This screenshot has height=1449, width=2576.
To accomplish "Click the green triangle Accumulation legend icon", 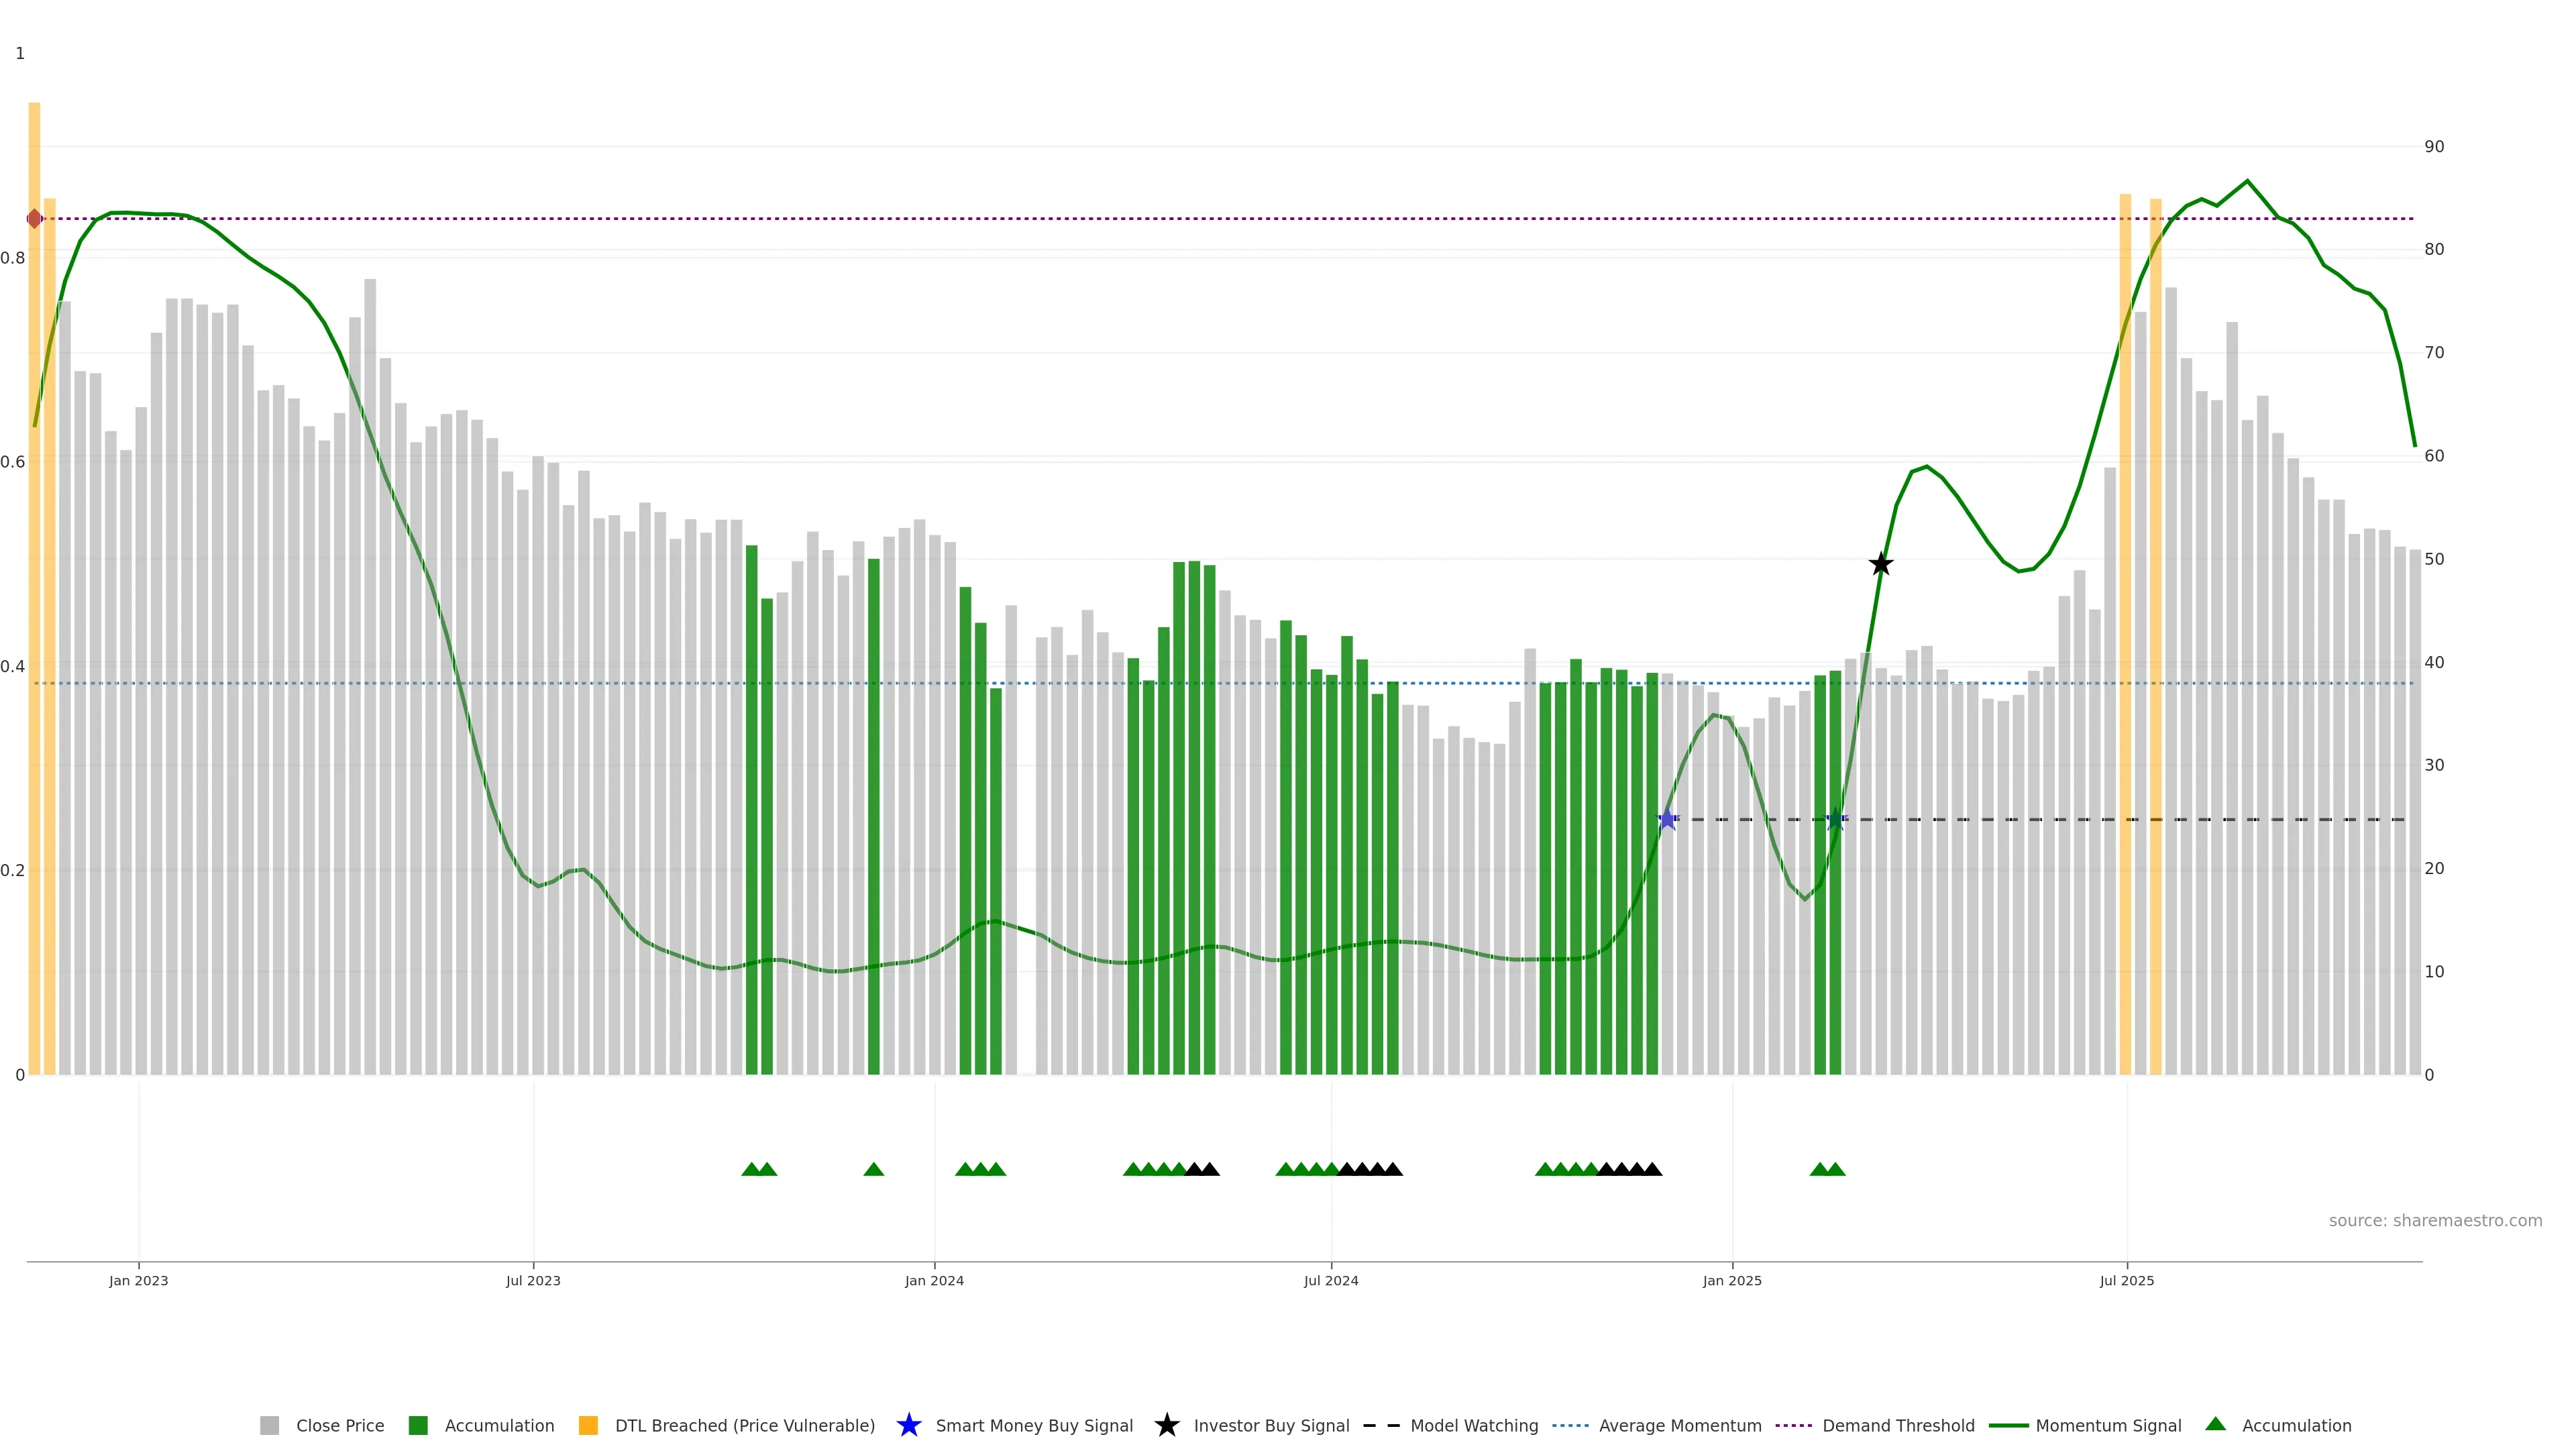I will (2215, 1424).
